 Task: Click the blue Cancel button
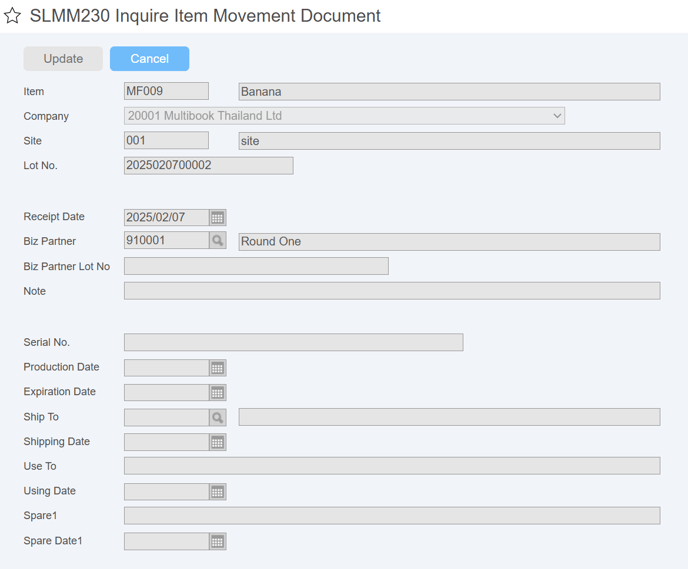pos(150,59)
